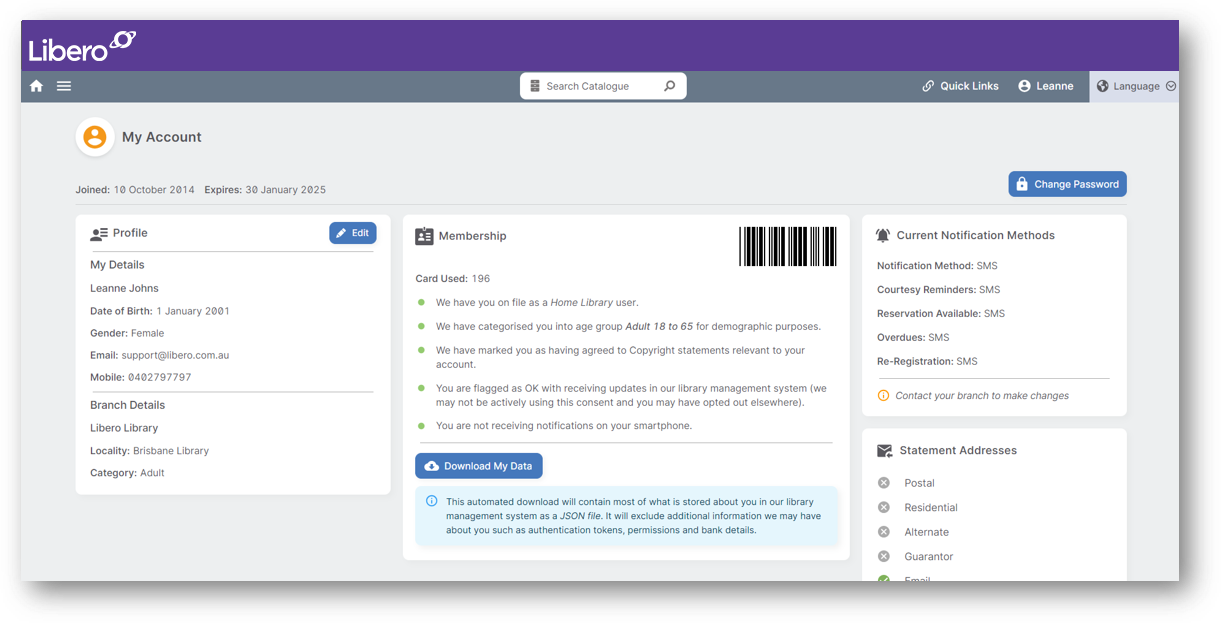Open the Language dropdown
Screen dimensions: 1221x623
(1136, 86)
